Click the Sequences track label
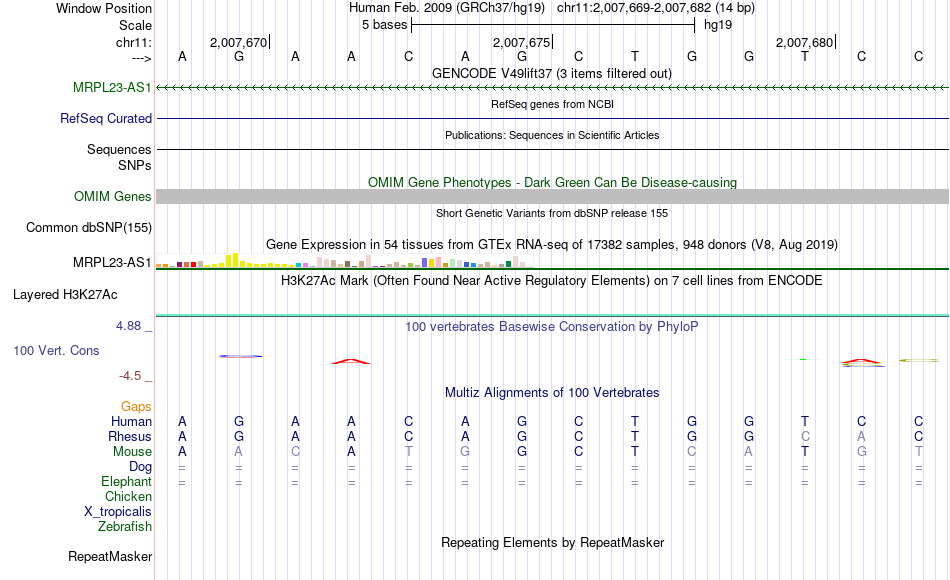Viewport: 950px width, 580px height. click(119, 149)
